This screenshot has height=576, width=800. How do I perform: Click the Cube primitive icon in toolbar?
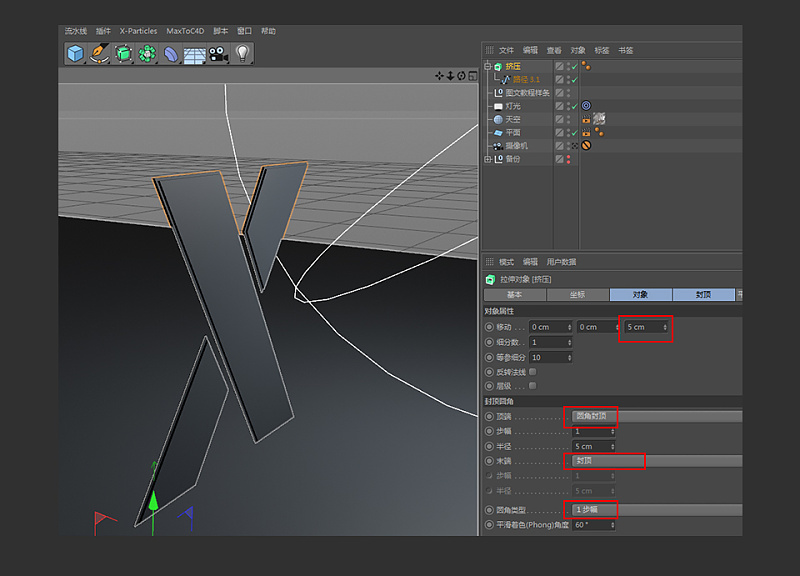tap(75, 53)
